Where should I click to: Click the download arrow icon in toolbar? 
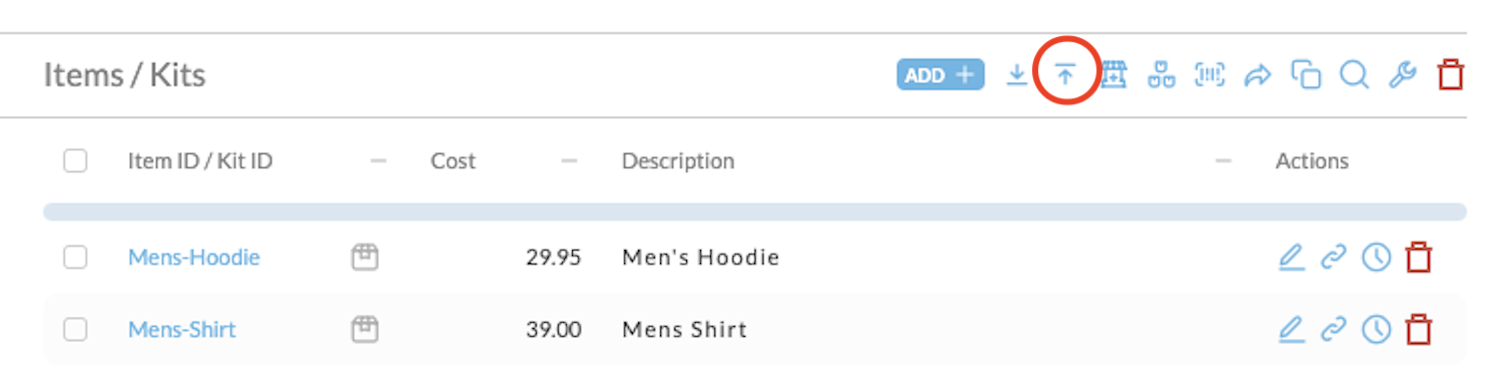point(1017,75)
